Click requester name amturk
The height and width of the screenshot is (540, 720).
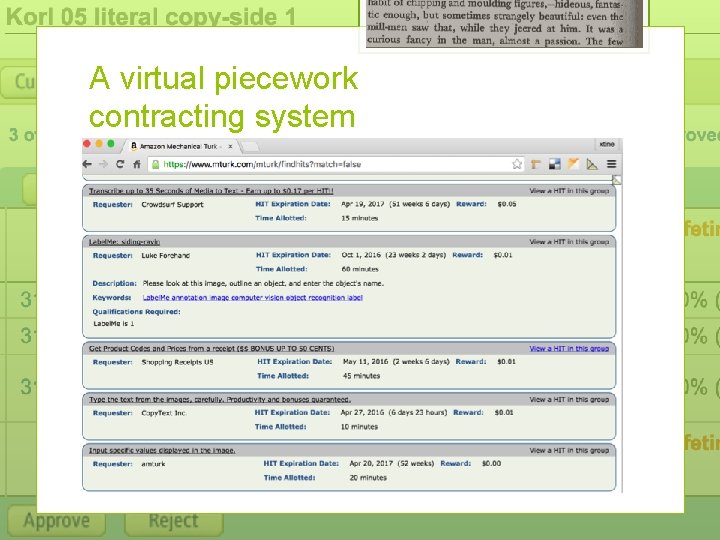(x=153, y=464)
